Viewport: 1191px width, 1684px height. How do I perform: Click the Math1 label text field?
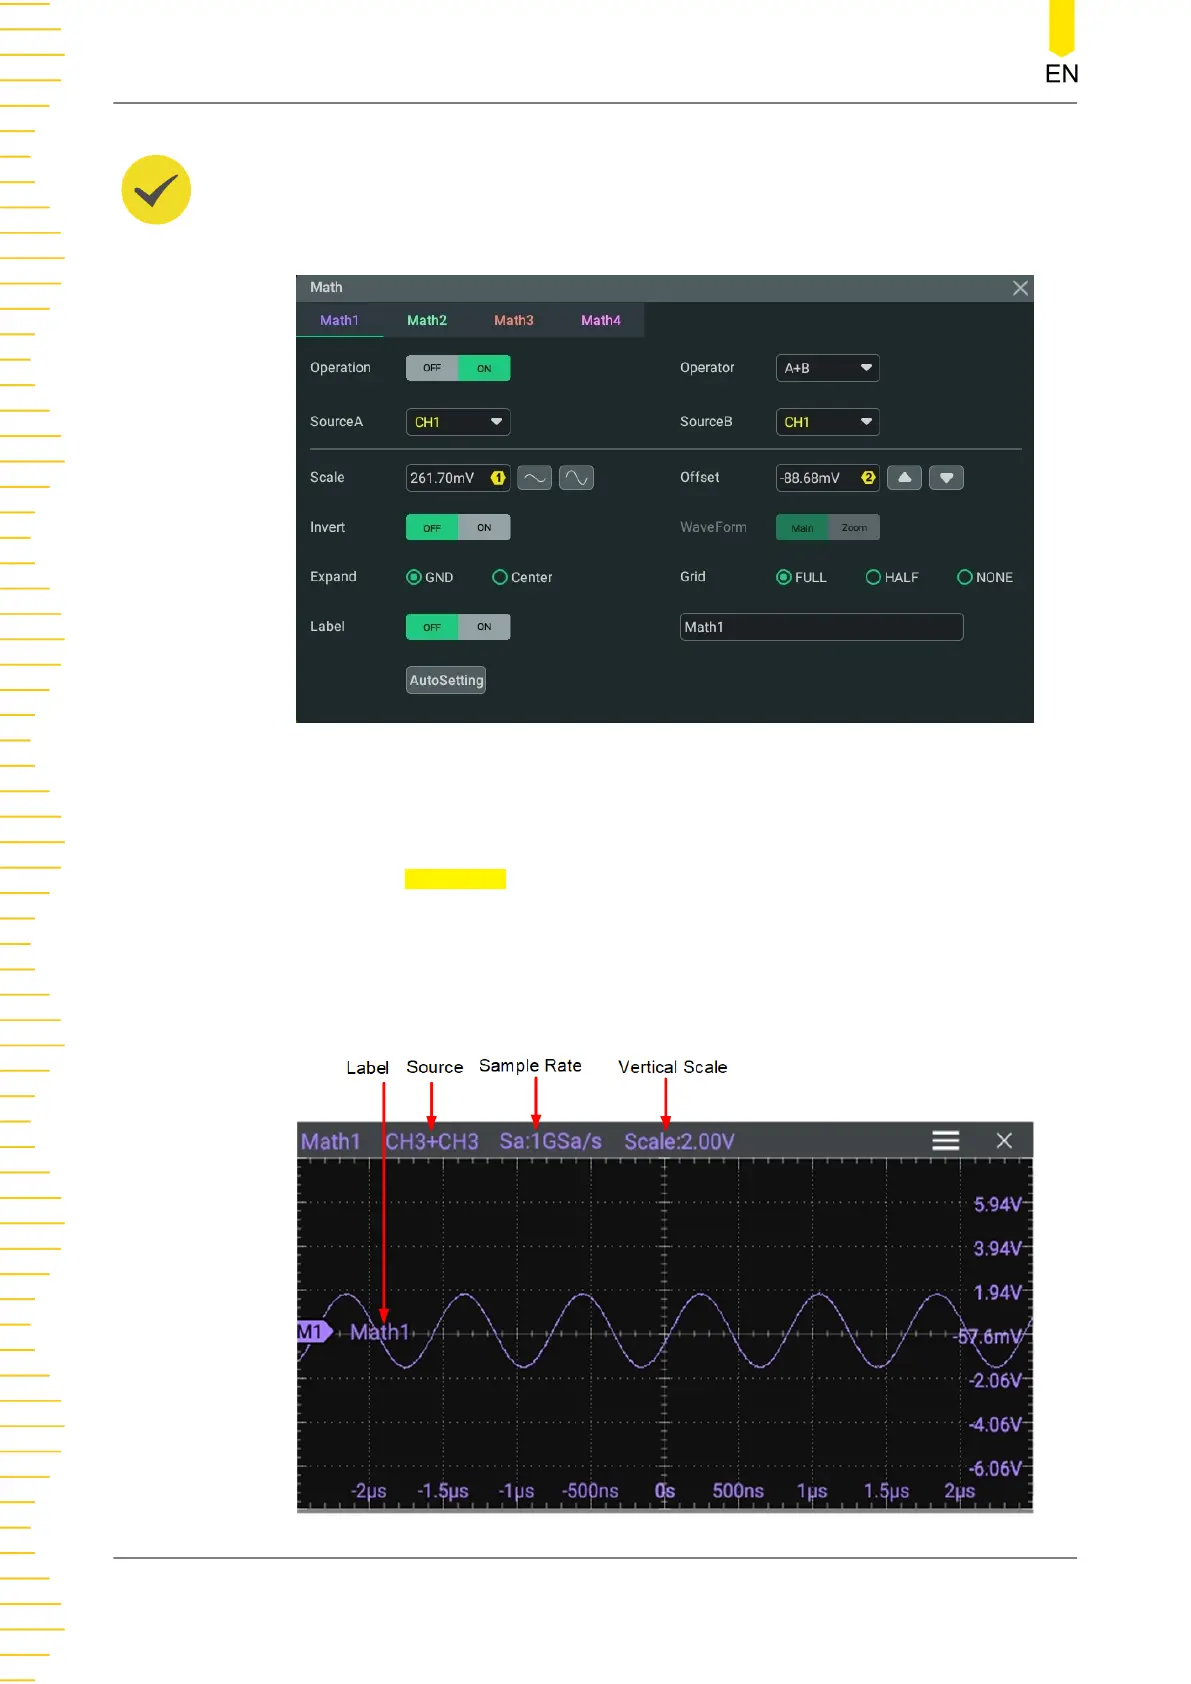pyautogui.click(x=822, y=627)
